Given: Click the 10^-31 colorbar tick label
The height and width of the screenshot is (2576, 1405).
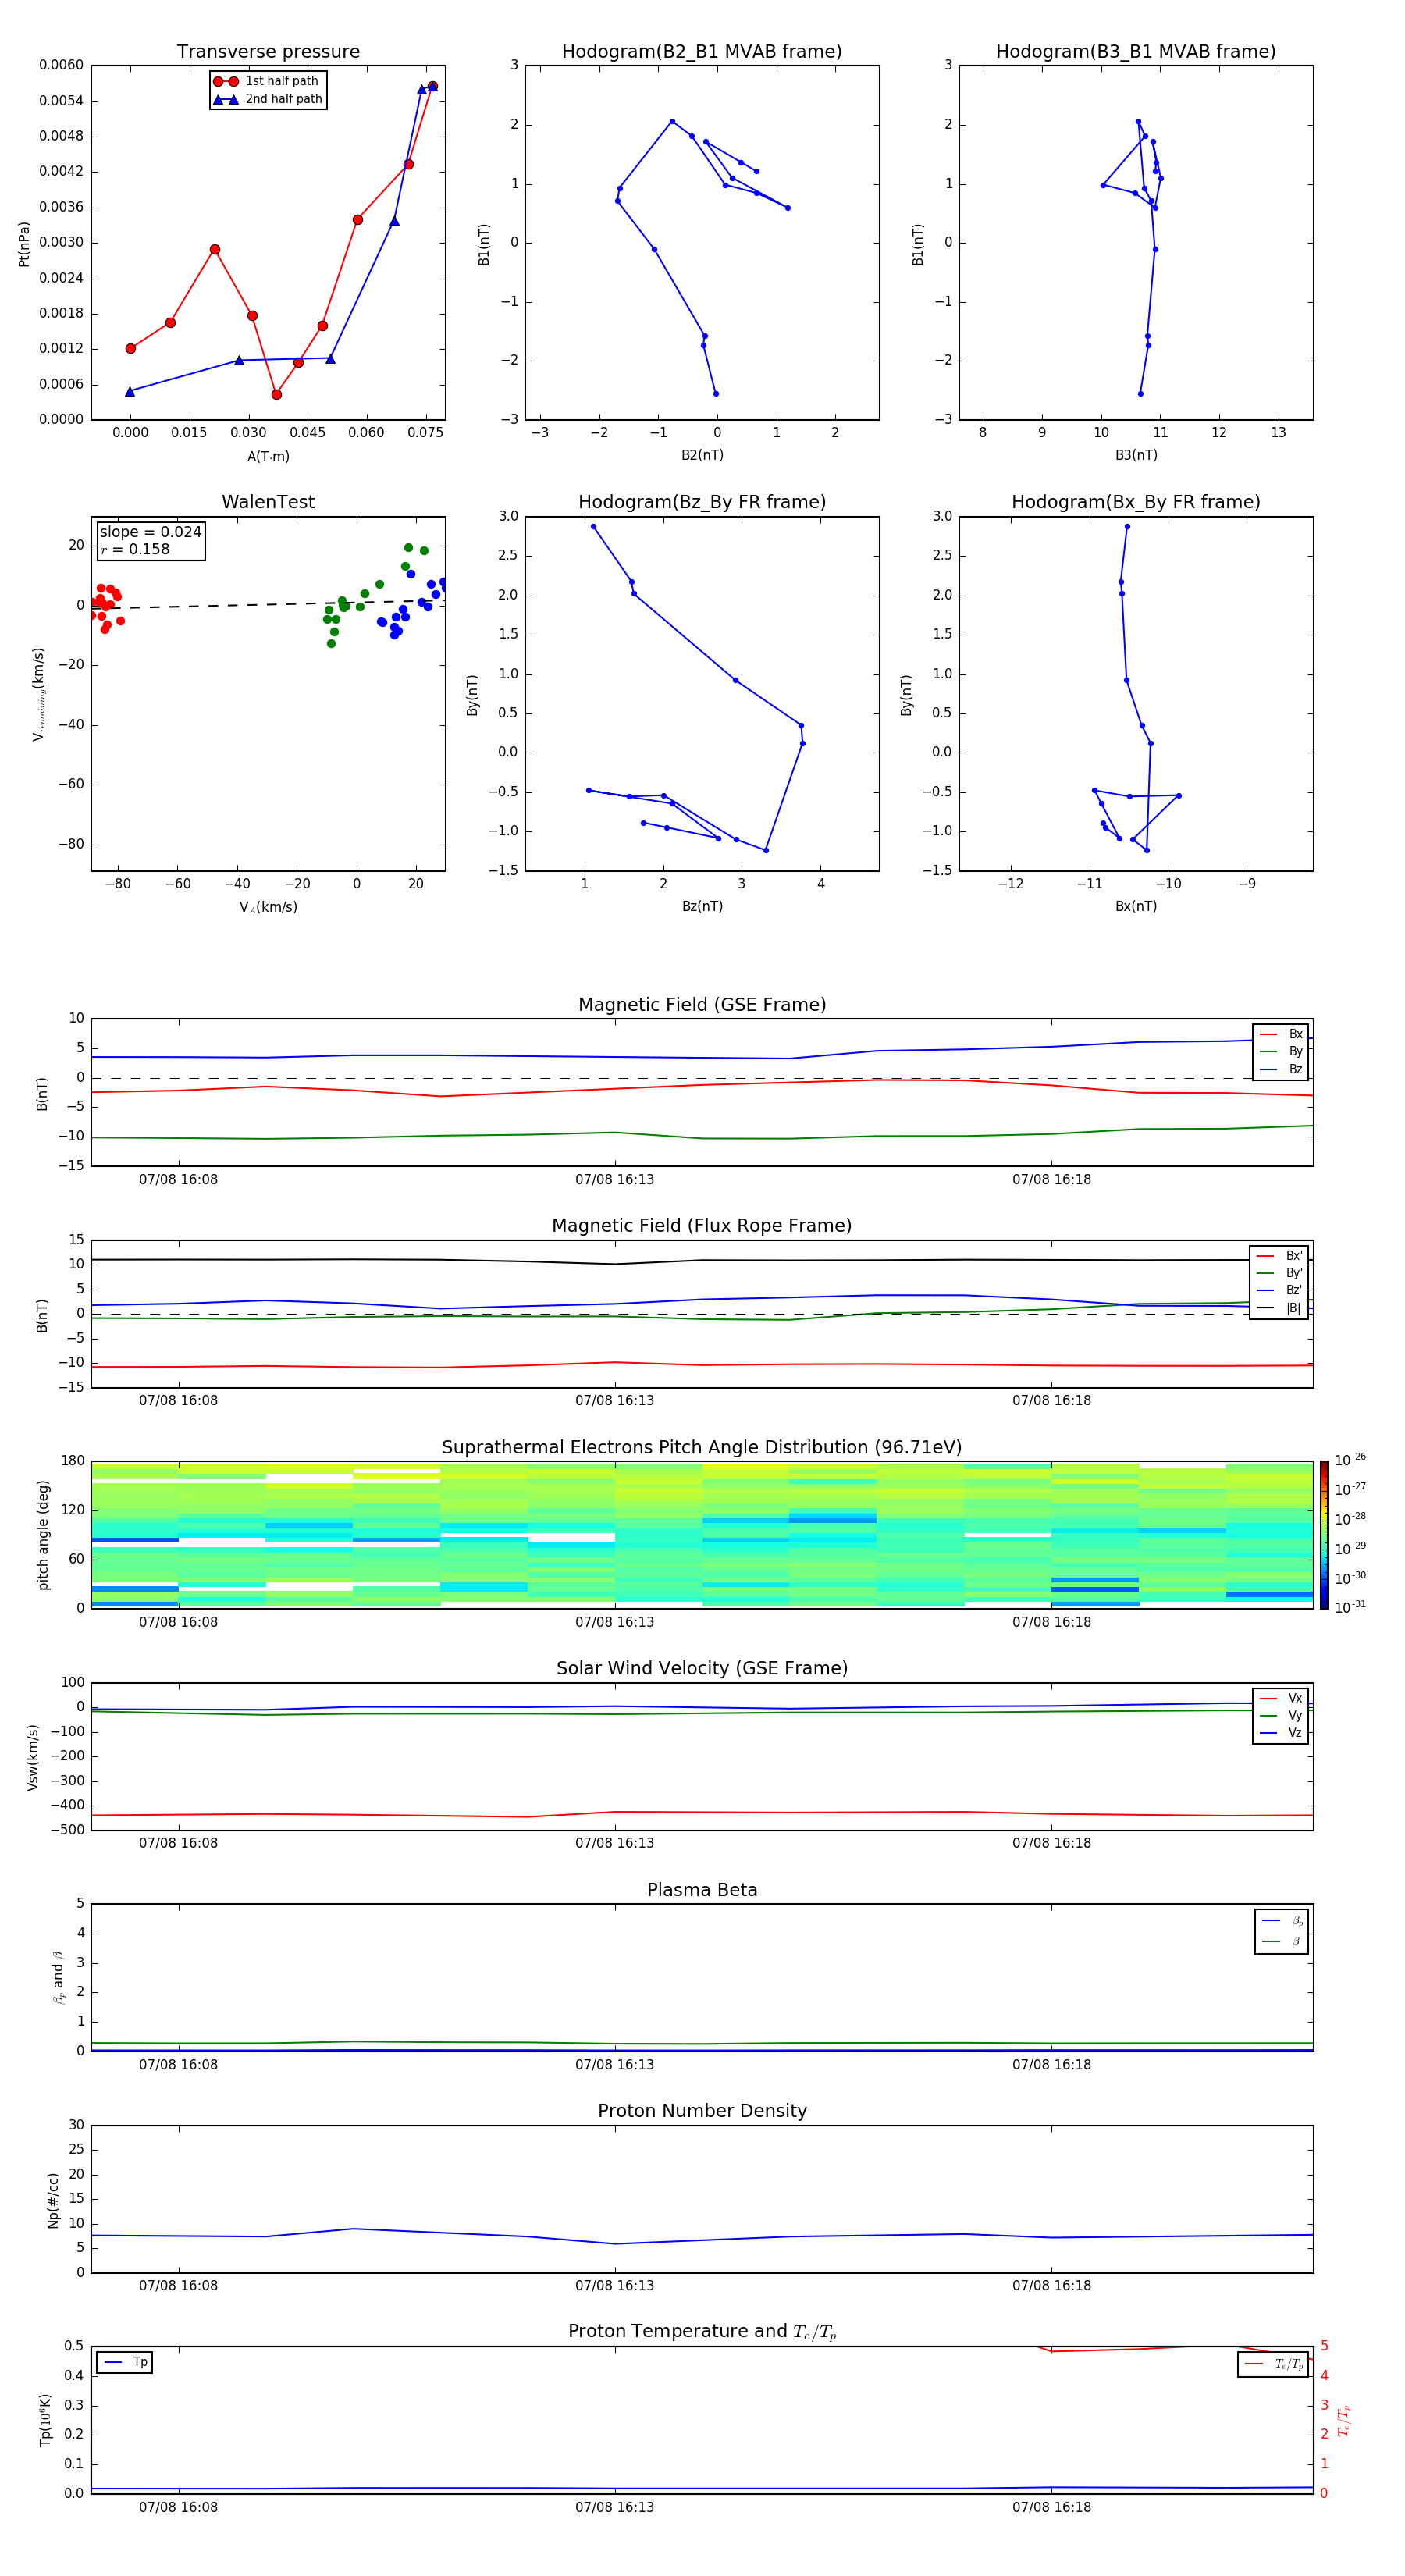Looking at the screenshot, I should [x=1350, y=1607].
